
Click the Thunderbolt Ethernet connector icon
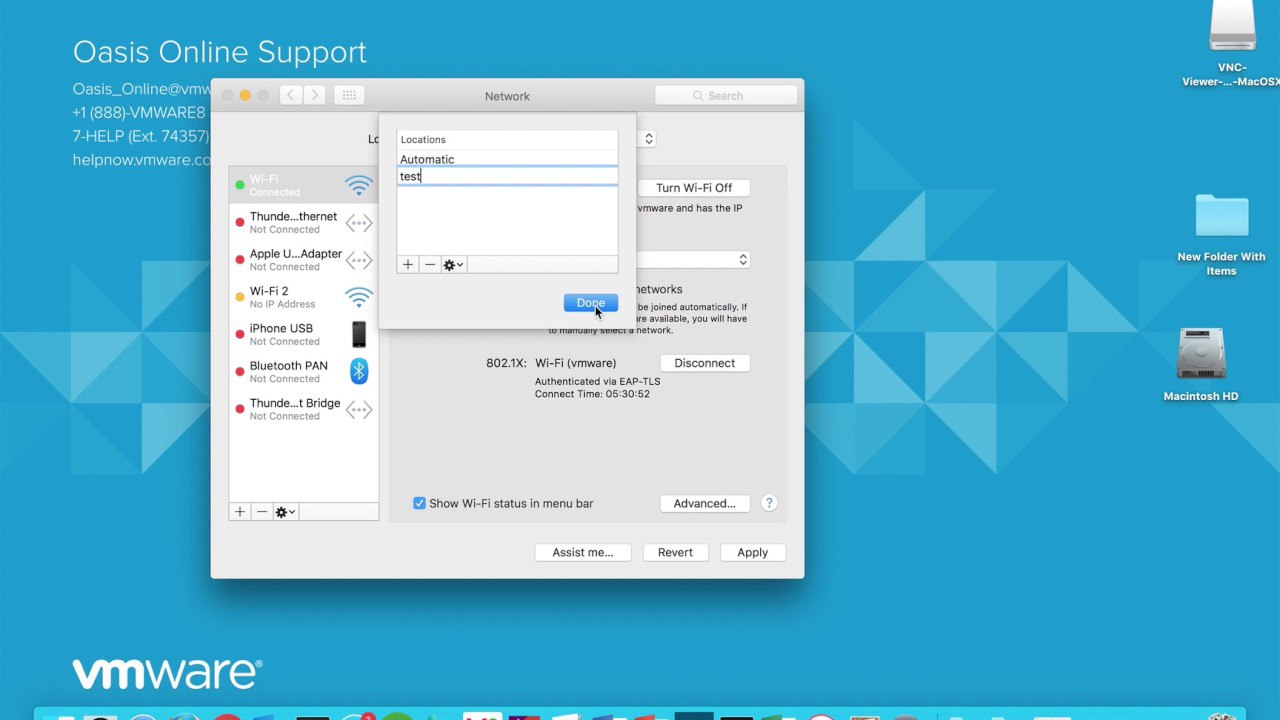tap(359, 223)
